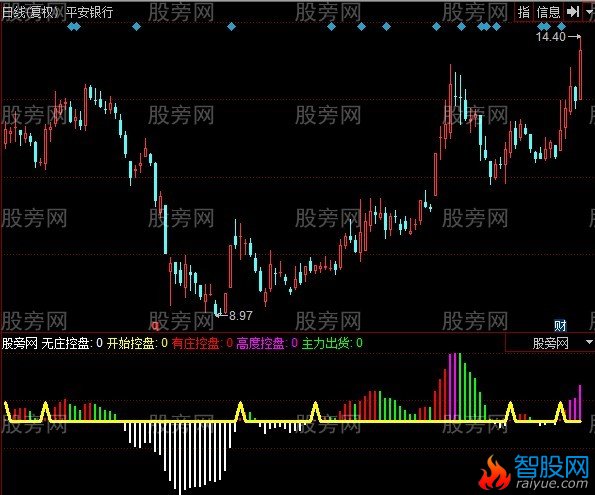Click the 8.97 low price label

[x=241, y=315]
